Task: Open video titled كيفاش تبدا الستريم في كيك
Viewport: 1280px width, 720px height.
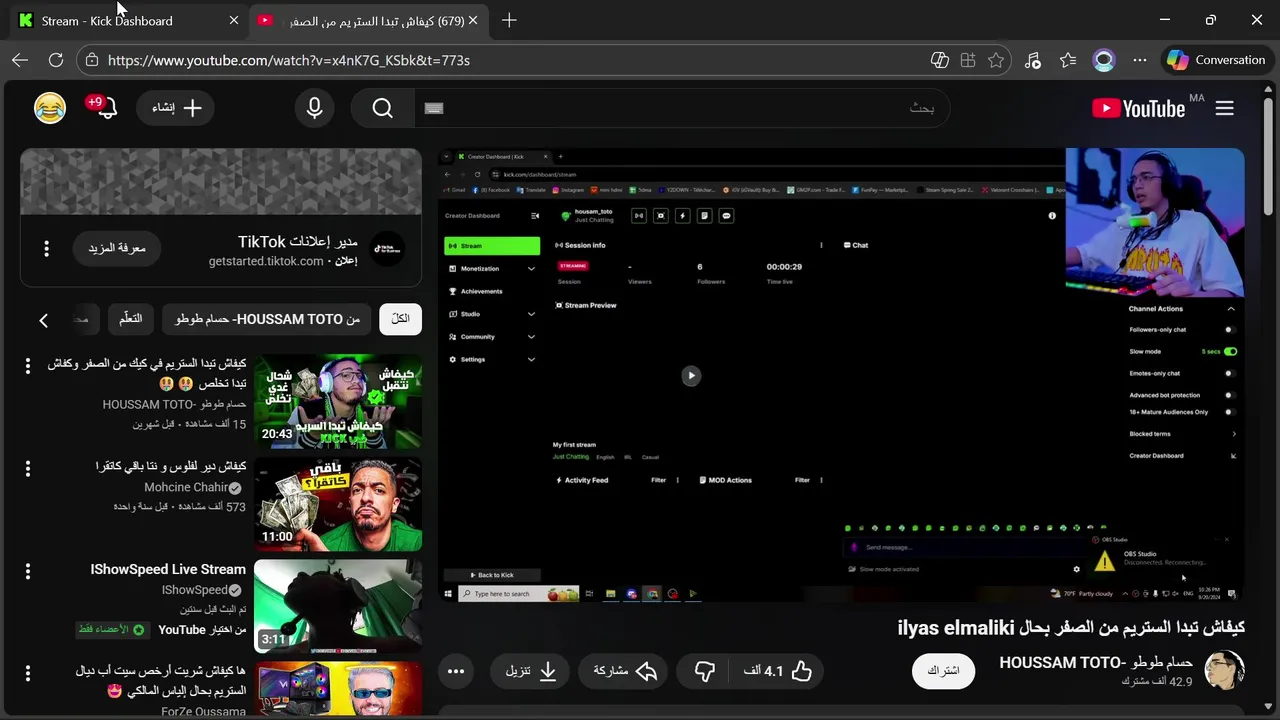Action: pyautogui.click(x=147, y=373)
